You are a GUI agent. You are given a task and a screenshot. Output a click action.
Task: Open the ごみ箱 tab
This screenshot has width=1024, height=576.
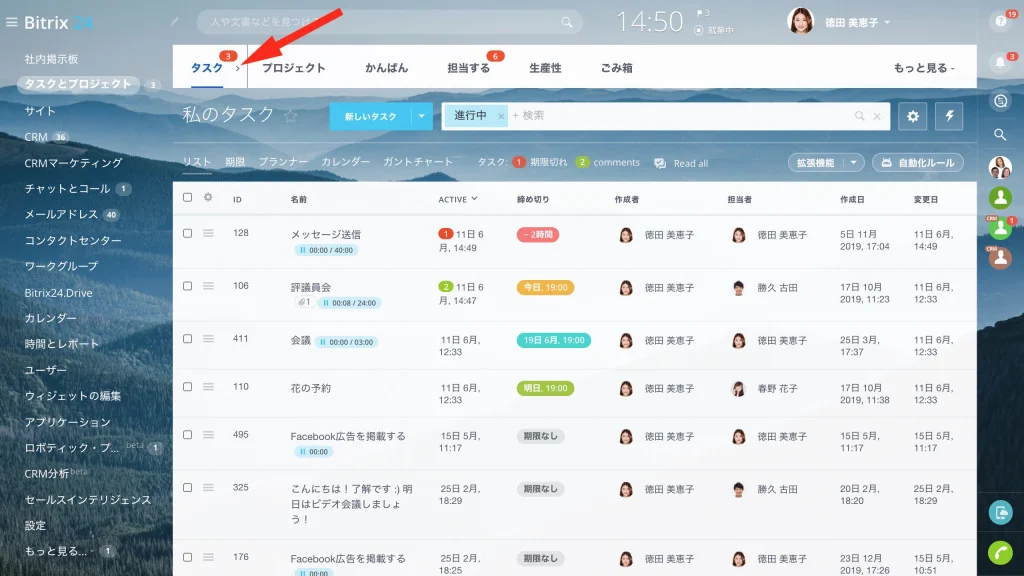tap(616, 68)
